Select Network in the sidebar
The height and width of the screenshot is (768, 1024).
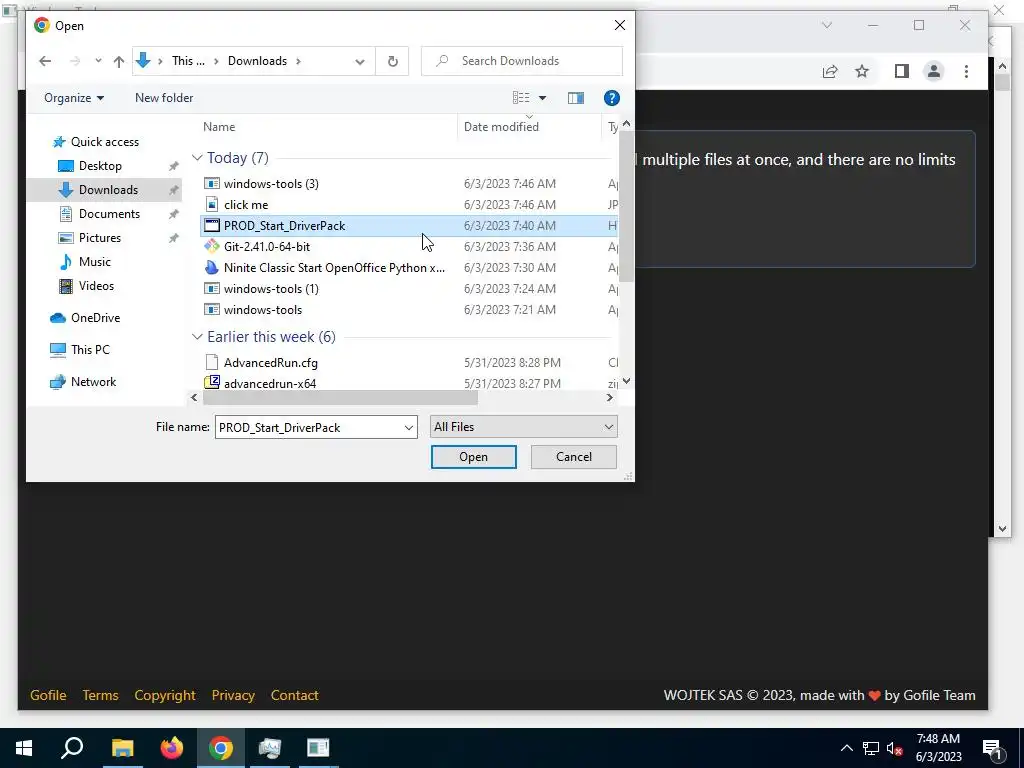coord(93,382)
